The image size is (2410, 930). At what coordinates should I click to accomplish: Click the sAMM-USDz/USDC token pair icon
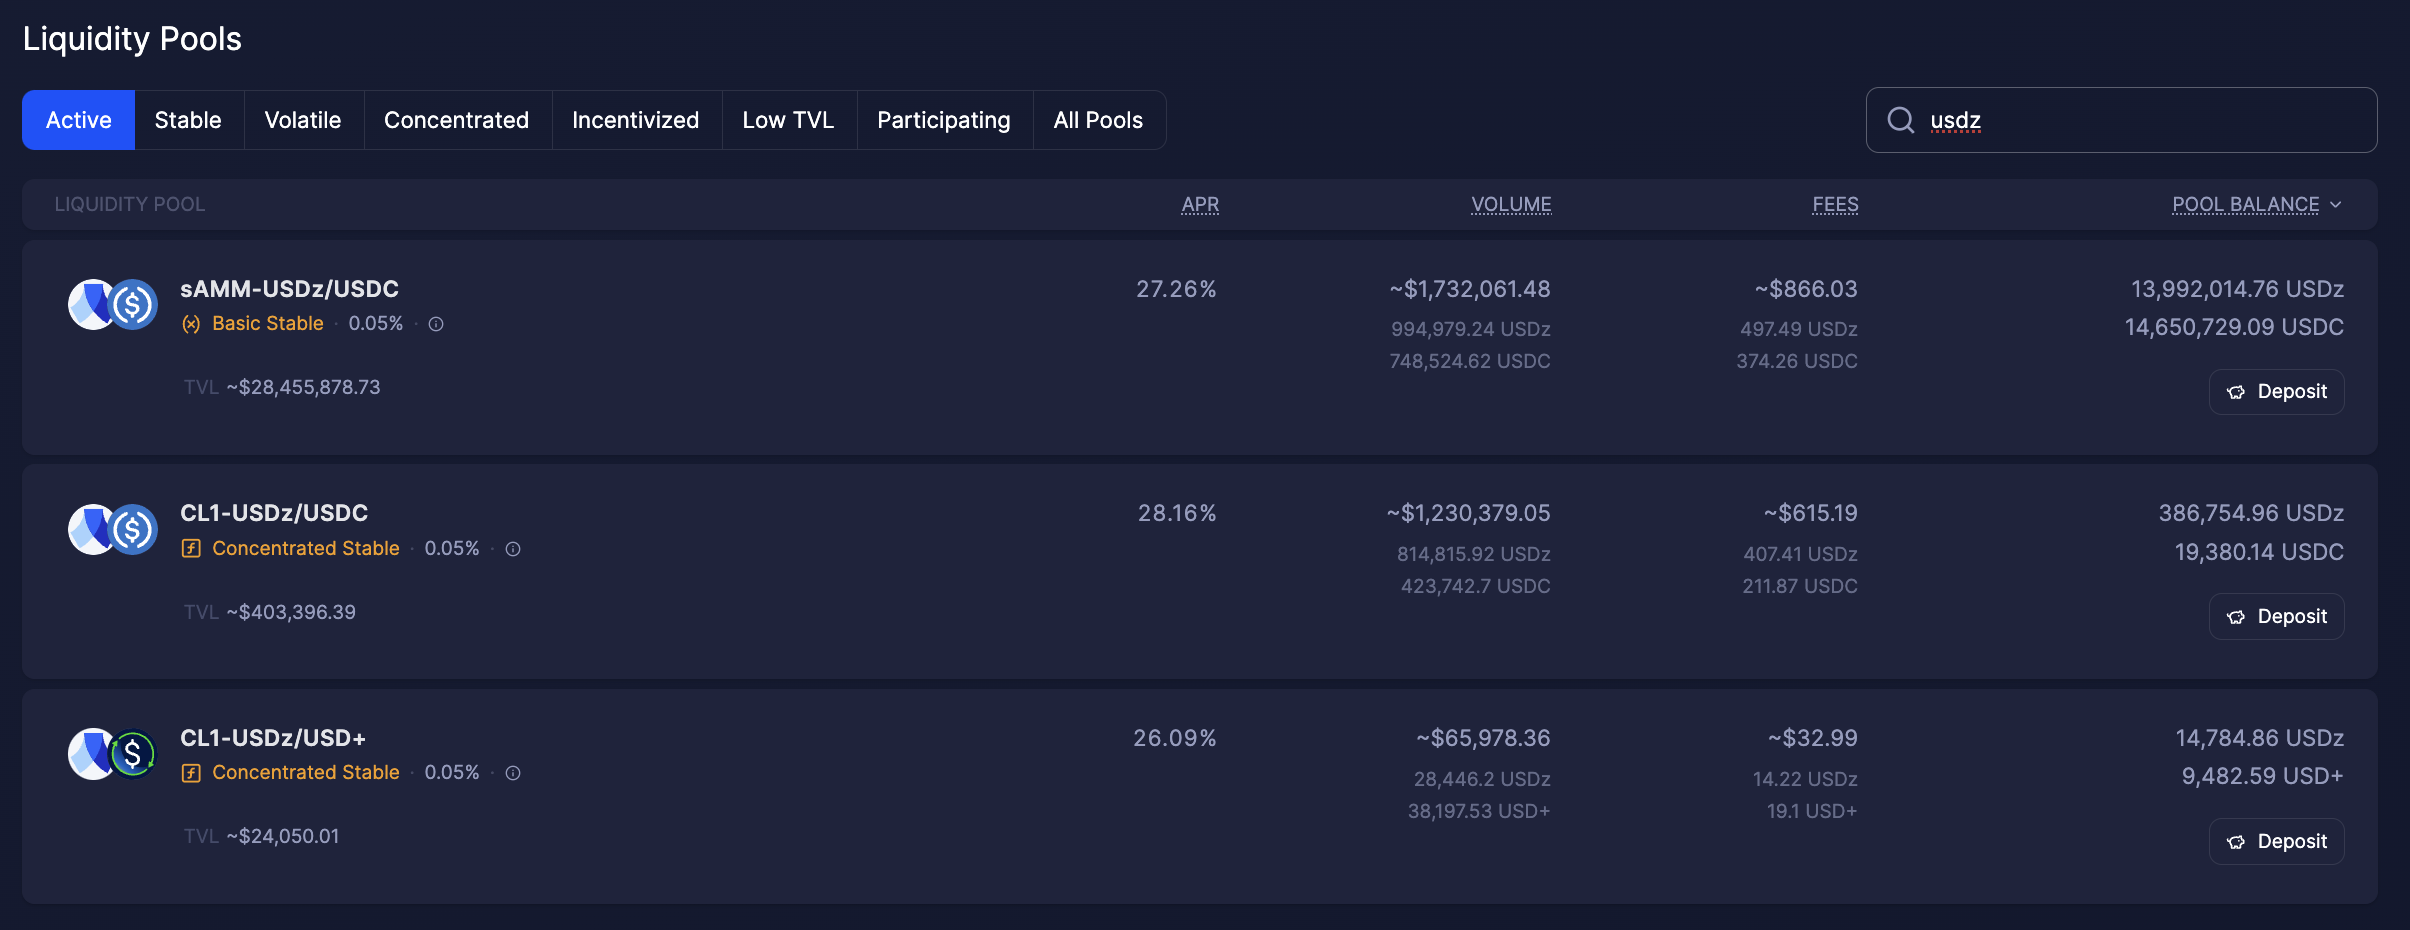(x=112, y=305)
